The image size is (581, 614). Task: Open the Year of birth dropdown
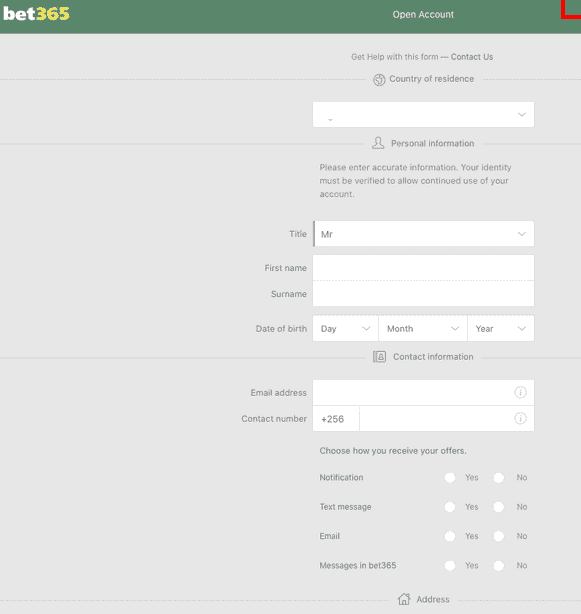pos(501,328)
